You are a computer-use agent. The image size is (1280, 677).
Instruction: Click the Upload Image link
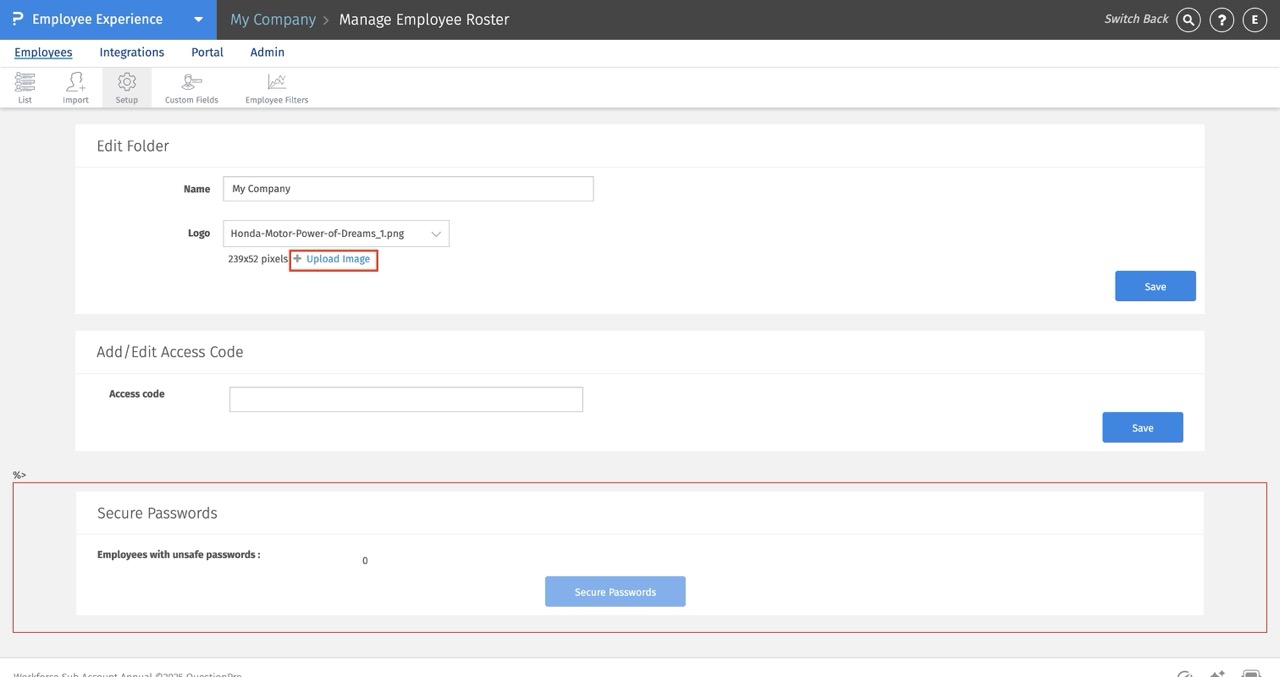[x=338, y=259]
